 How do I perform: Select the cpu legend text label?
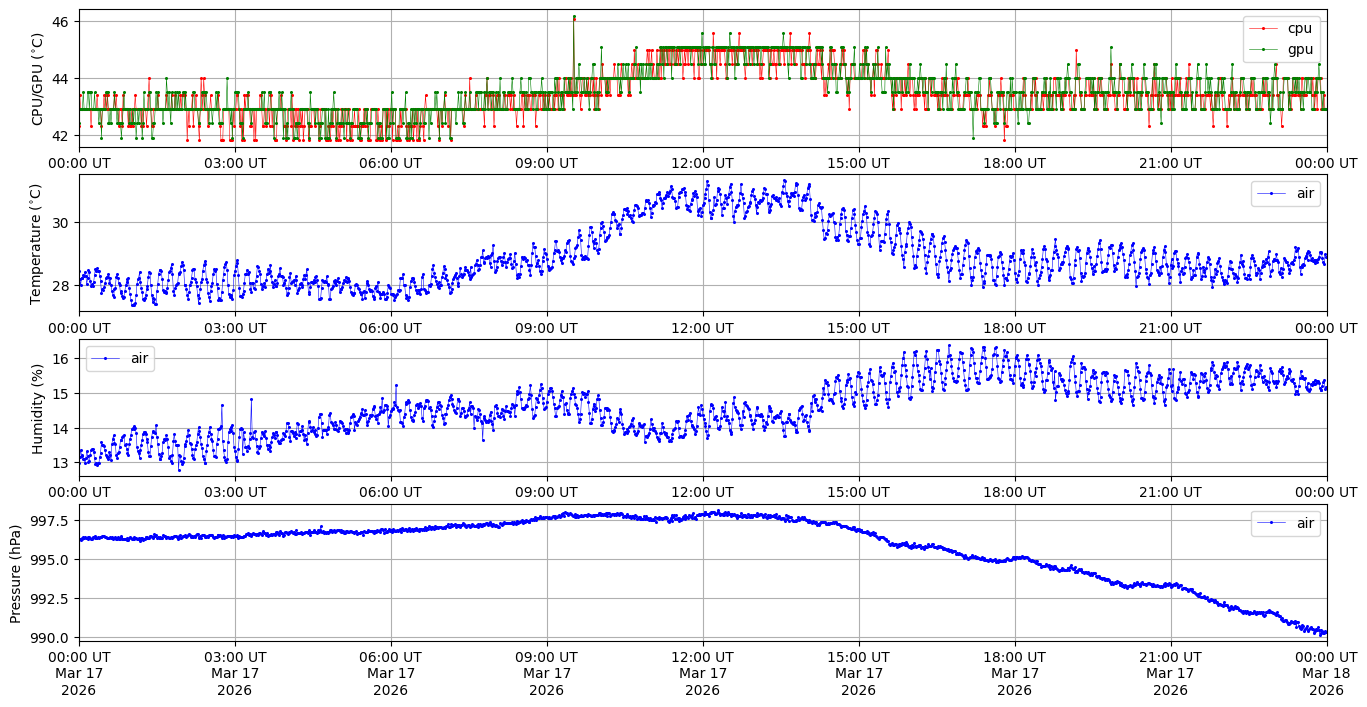(1299, 28)
